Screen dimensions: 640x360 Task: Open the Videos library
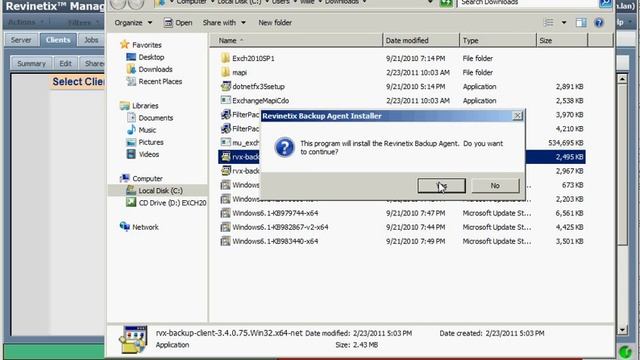149,155
